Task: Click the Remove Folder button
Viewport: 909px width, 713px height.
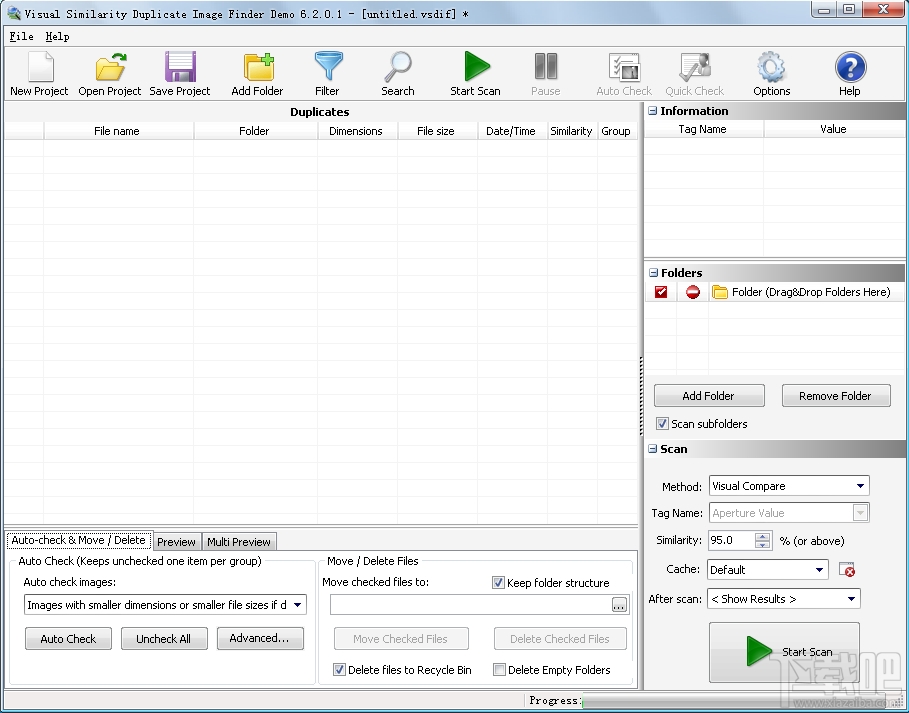Action: click(x=835, y=396)
